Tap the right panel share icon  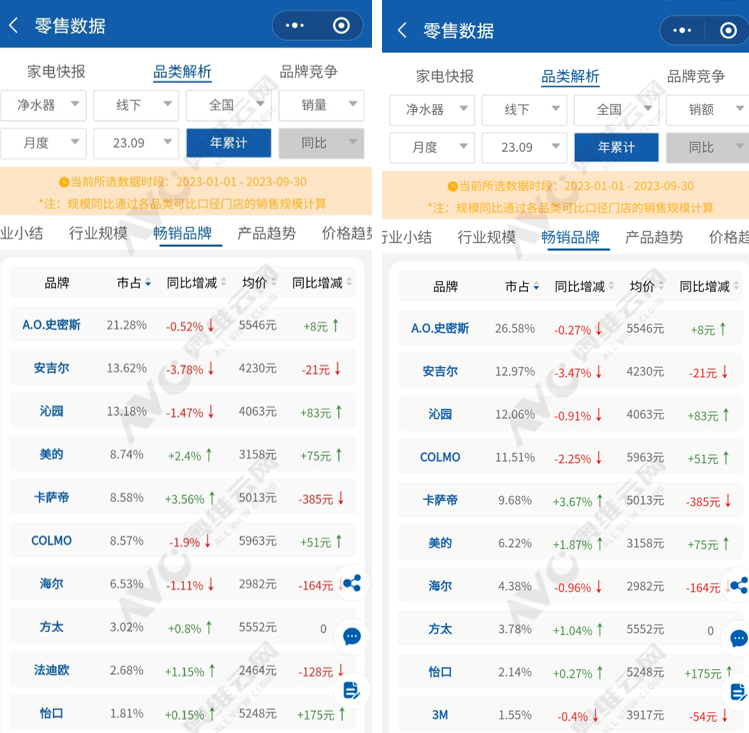739,585
